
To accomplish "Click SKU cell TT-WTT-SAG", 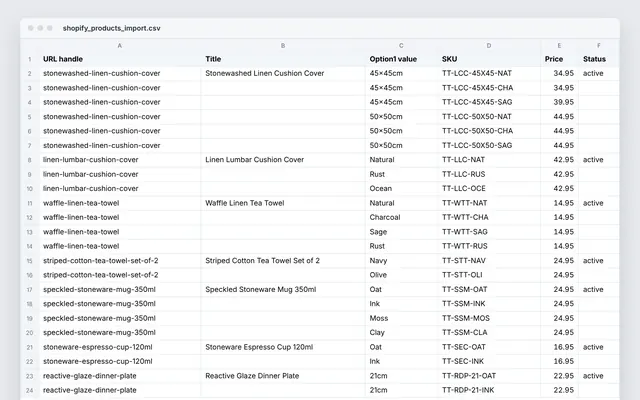I will [x=489, y=232].
